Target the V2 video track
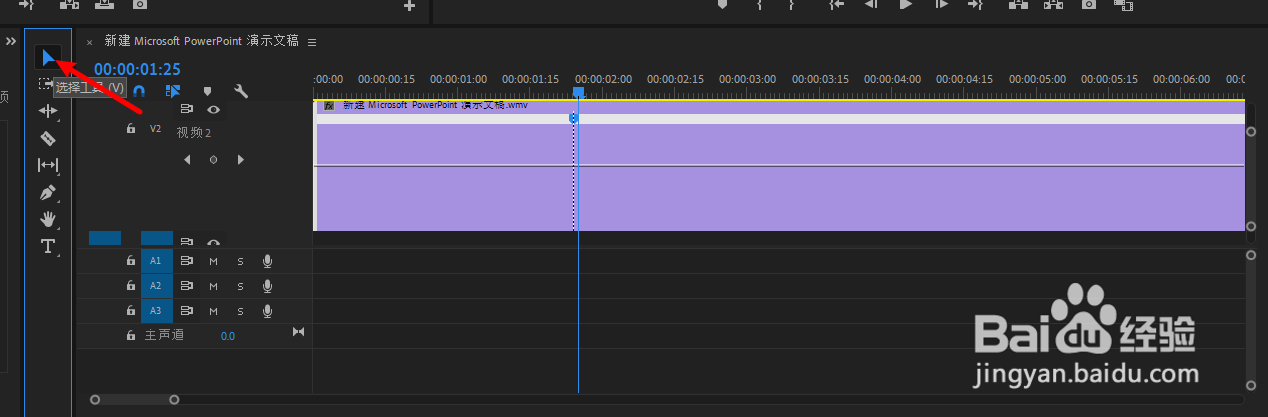 click(x=155, y=128)
